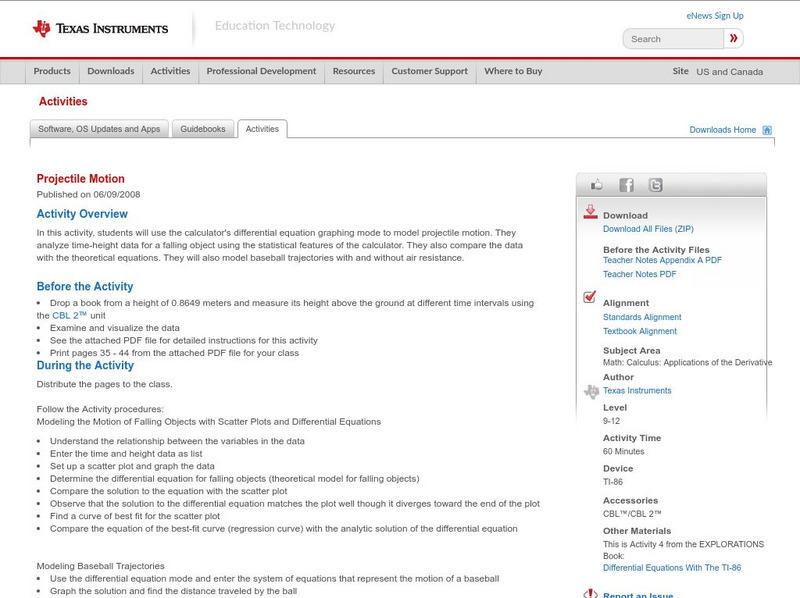This screenshot has height=598, width=800.
Task: Click the Report an Issue warning icon
Action: point(590,593)
